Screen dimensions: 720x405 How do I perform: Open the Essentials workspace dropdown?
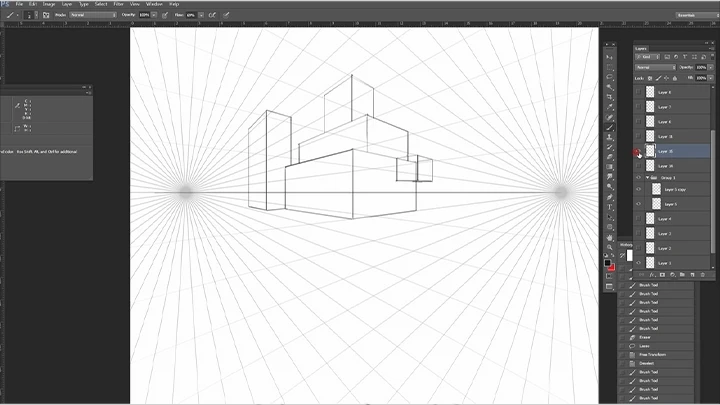pos(697,15)
